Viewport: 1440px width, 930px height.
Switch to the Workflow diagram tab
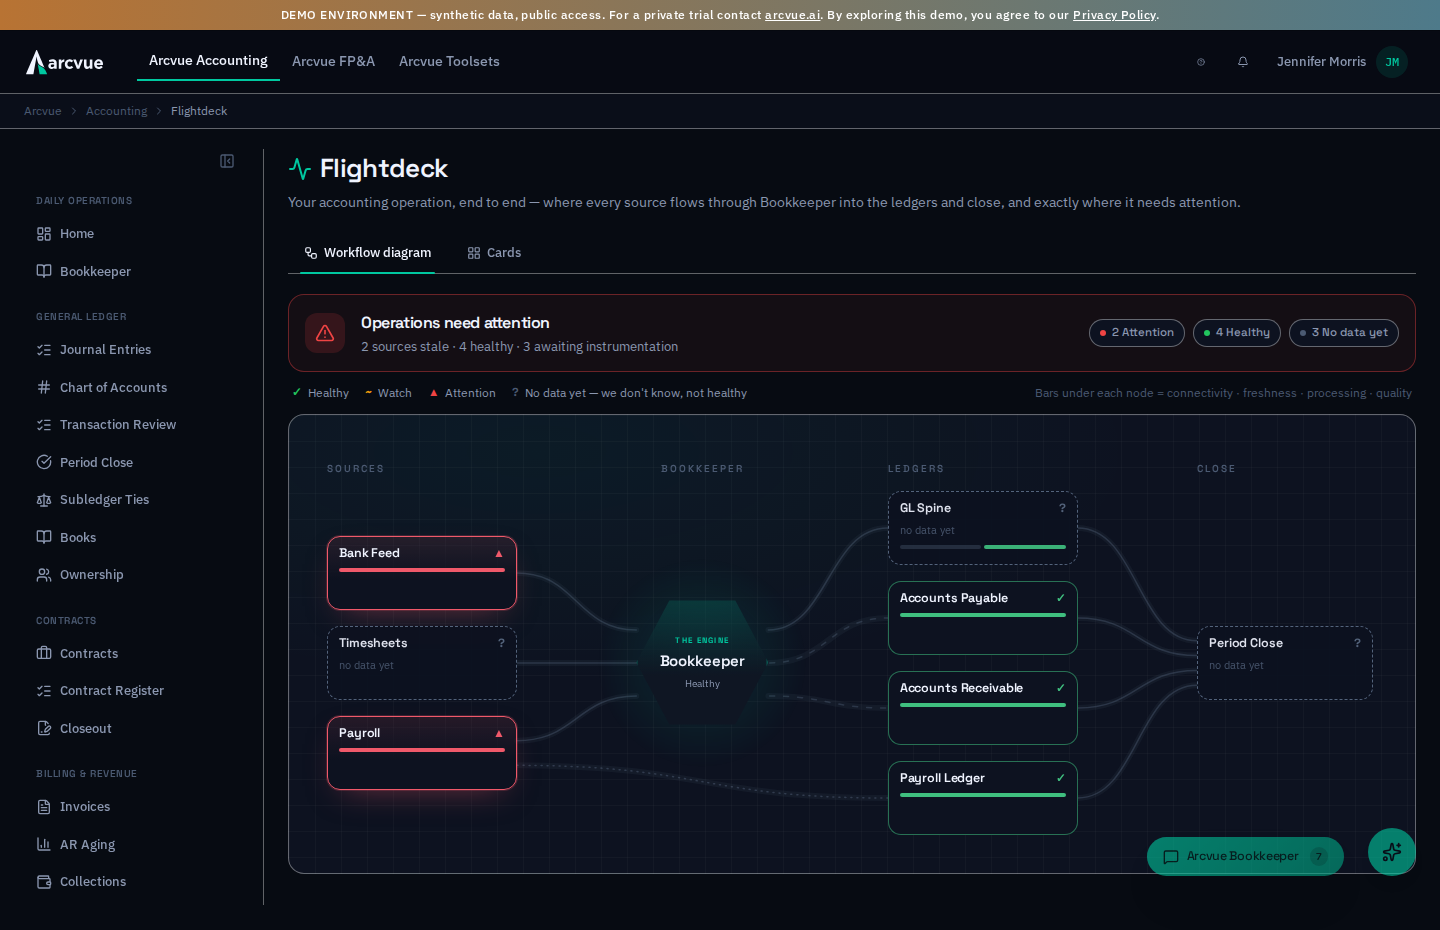point(368,253)
